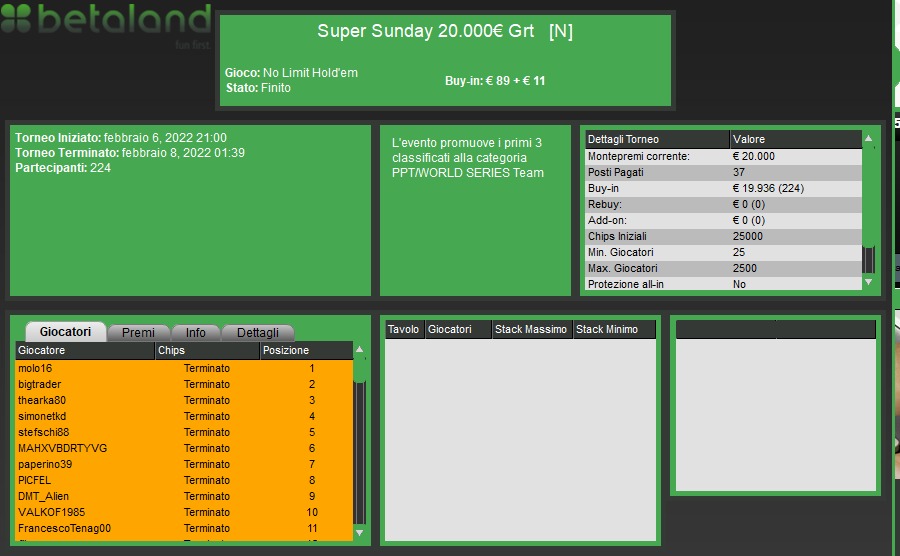Select player row bigtrader
The image size is (900, 556).
184,384
